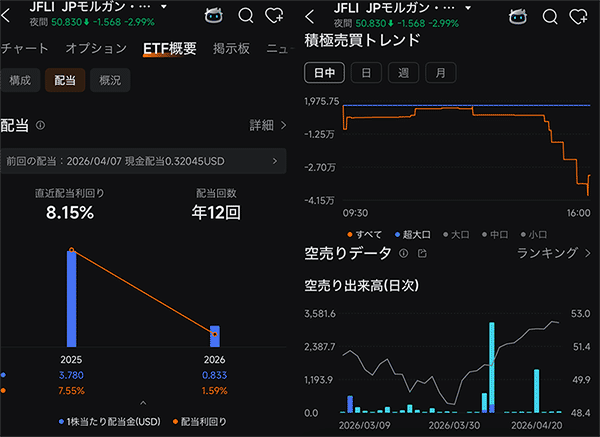Screen dimensions: 600x437
Task: Open 詳細 dividend details
Action: pos(267,125)
